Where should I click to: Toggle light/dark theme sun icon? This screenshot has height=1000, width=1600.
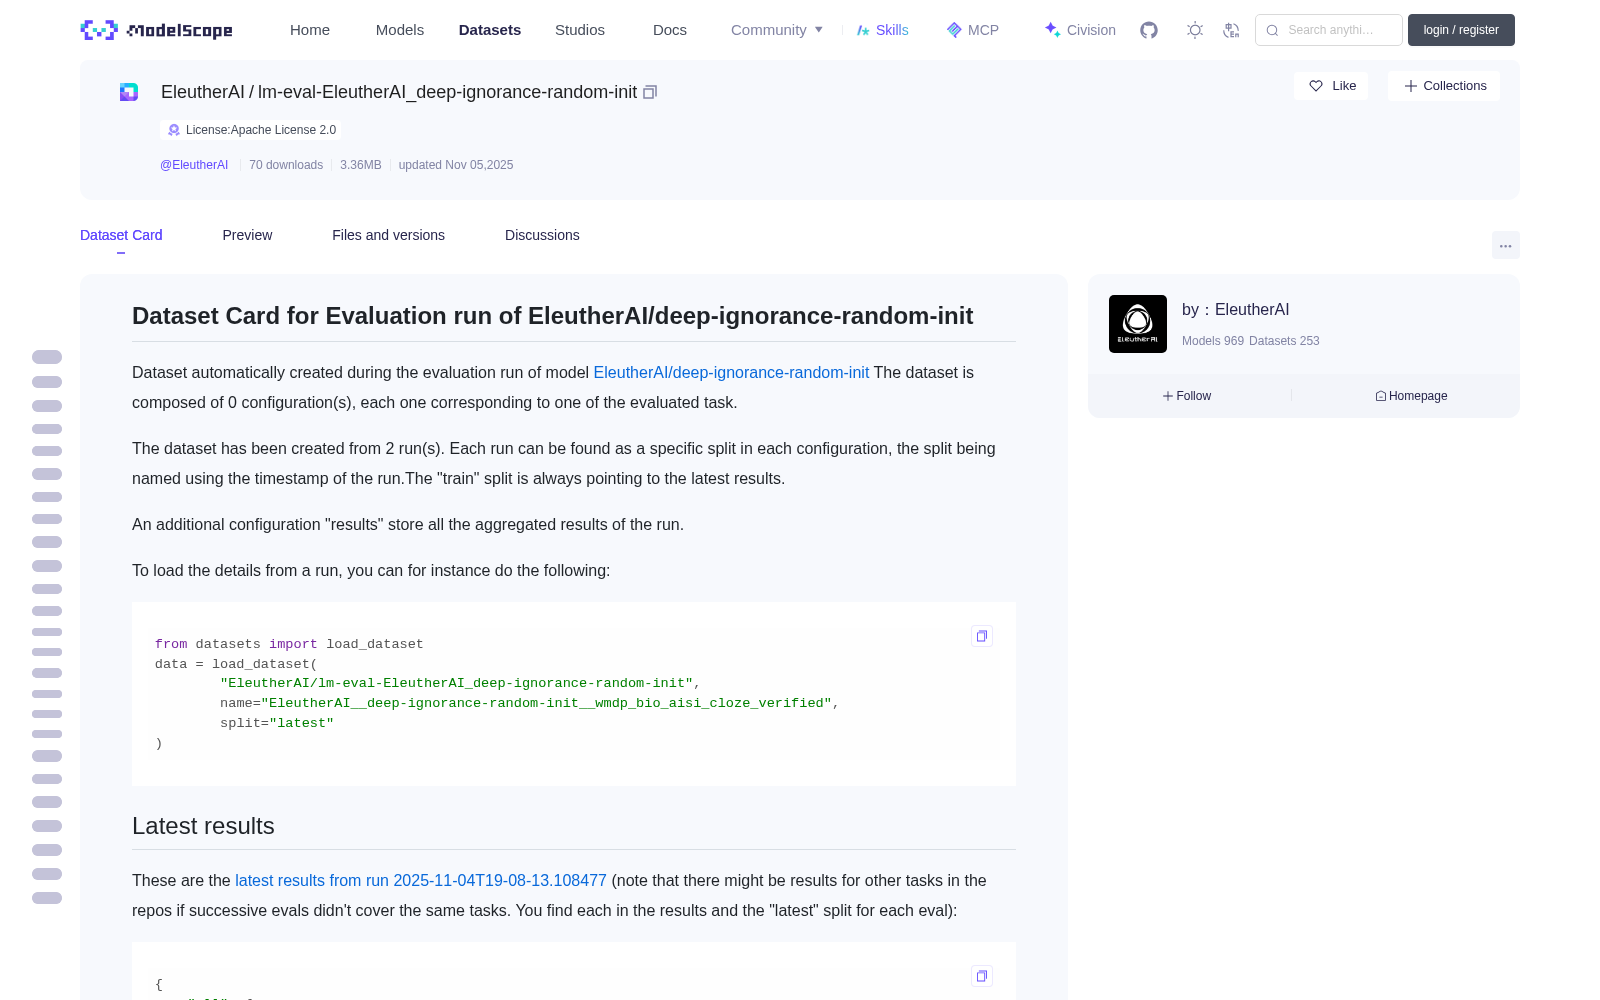tap(1195, 30)
